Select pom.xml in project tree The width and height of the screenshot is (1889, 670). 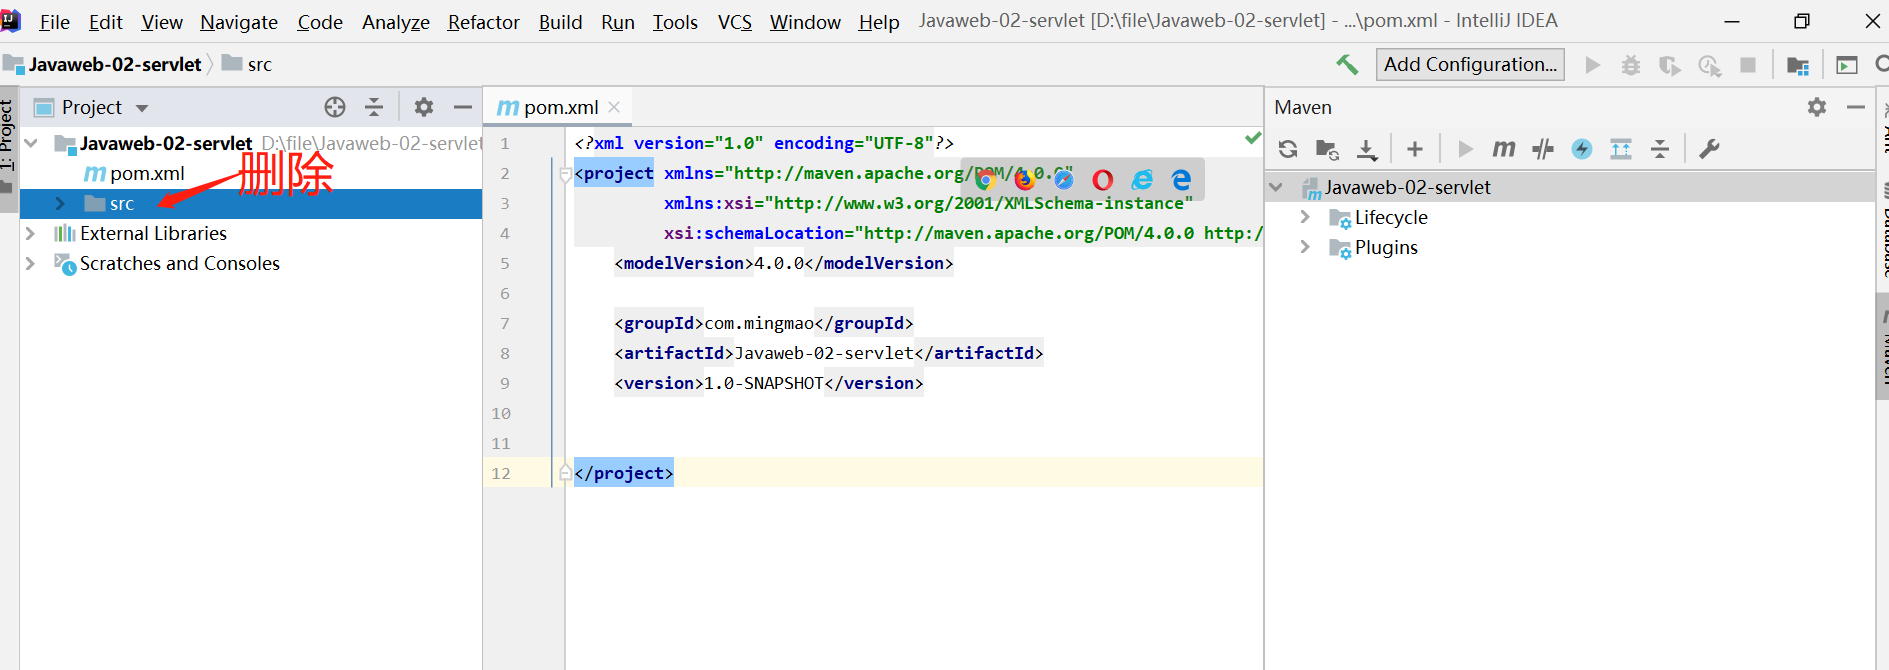pyautogui.click(x=147, y=173)
